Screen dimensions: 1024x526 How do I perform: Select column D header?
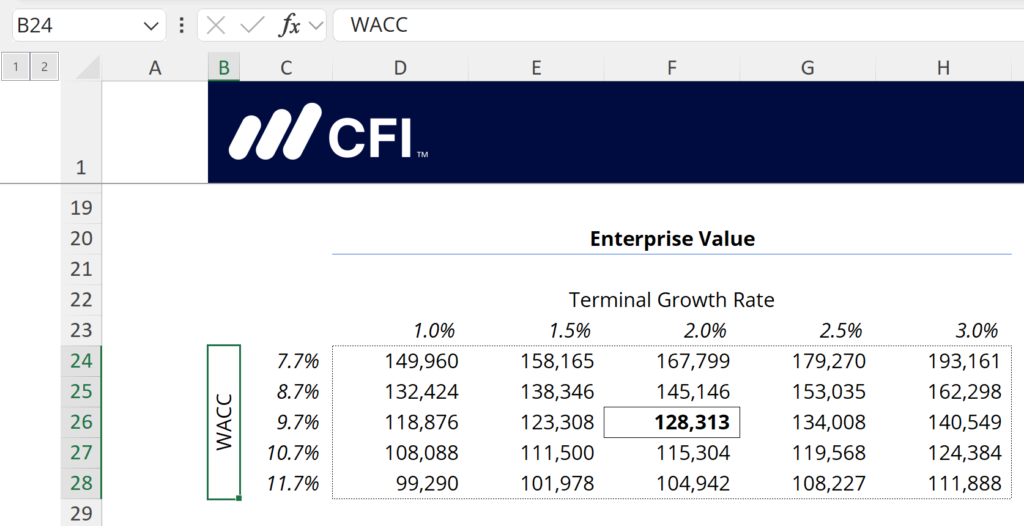pyautogui.click(x=400, y=68)
